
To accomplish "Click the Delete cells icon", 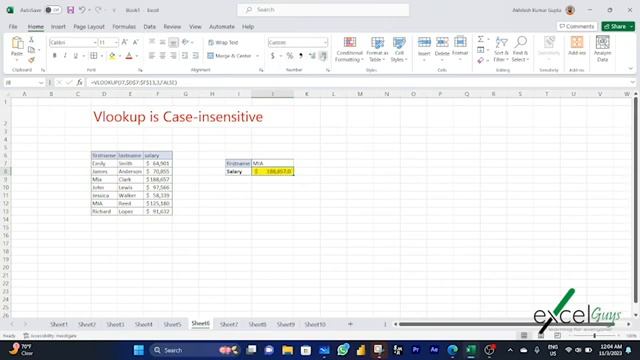I will point(442,43).
